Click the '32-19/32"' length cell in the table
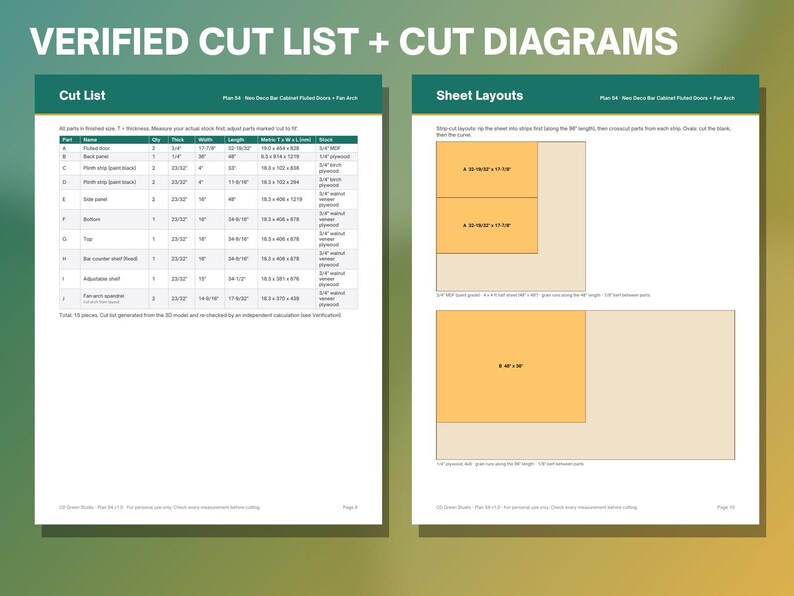The height and width of the screenshot is (596, 794). click(x=240, y=148)
